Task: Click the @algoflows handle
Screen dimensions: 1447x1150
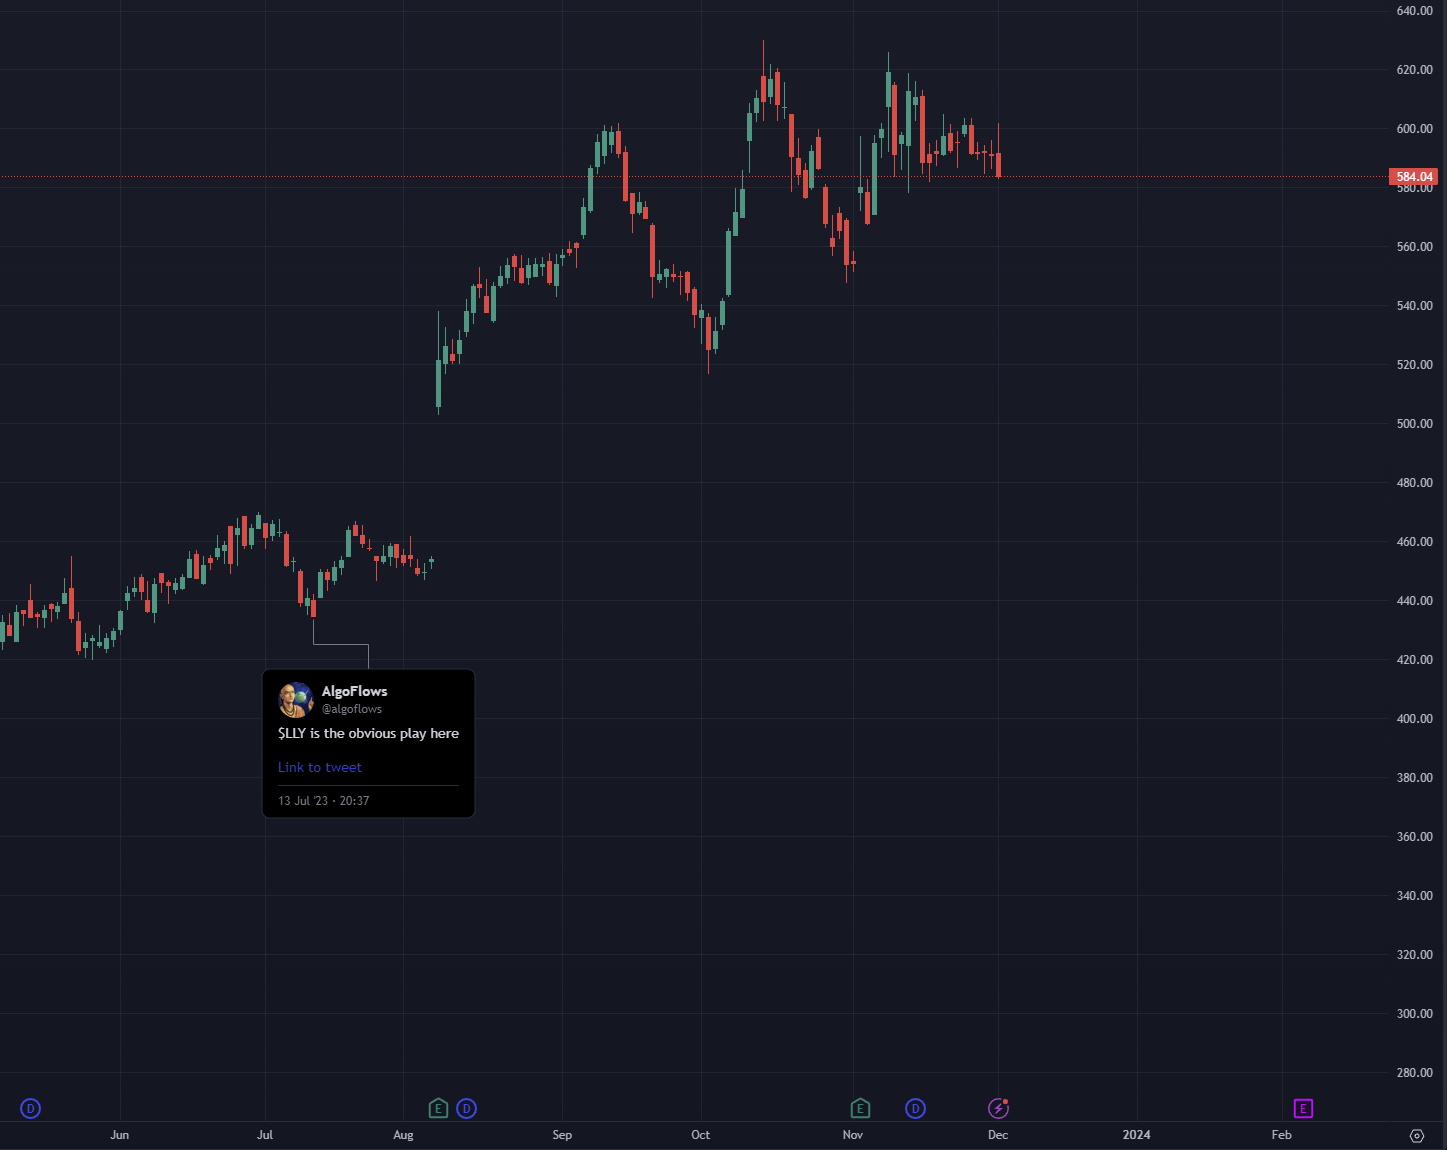Action: pos(352,709)
